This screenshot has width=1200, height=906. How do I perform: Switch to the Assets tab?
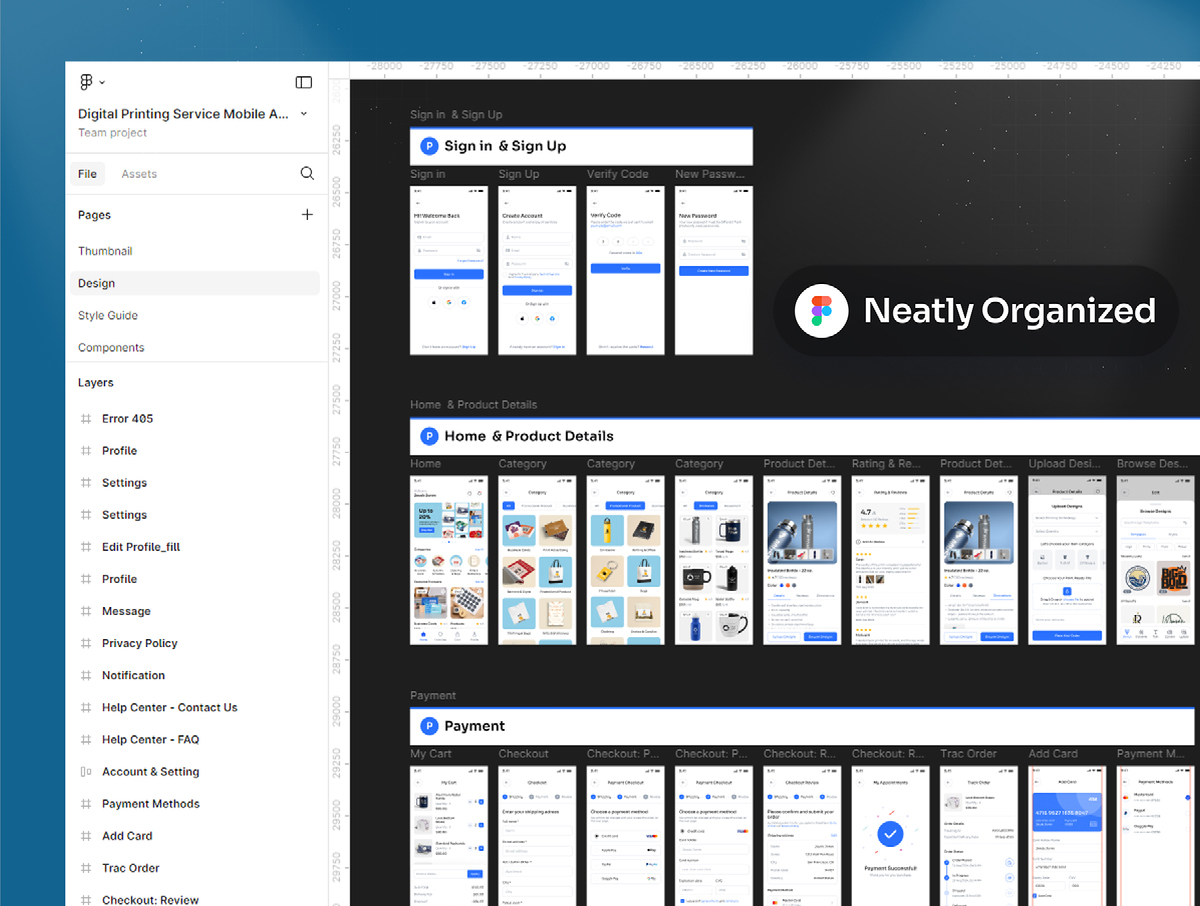tap(139, 174)
